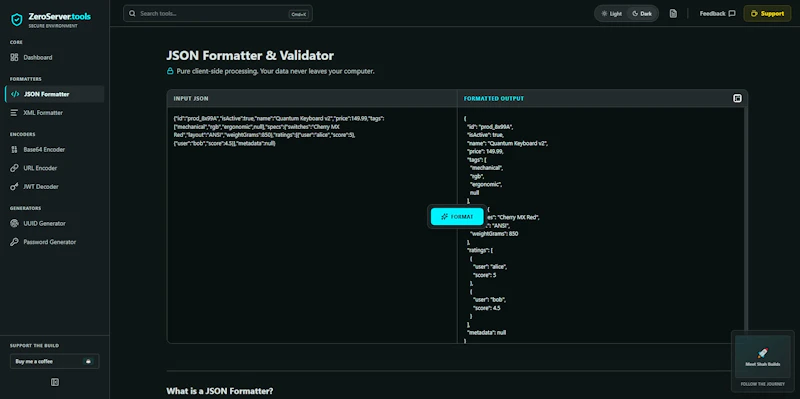
Task: Click inside the Input JSON text area
Action: point(312,225)
